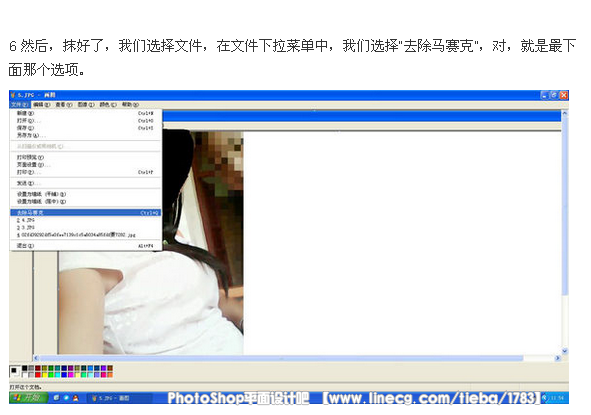Open the 帮助 (Help) menu
This screenshot has height=415, width=591.
130,104
